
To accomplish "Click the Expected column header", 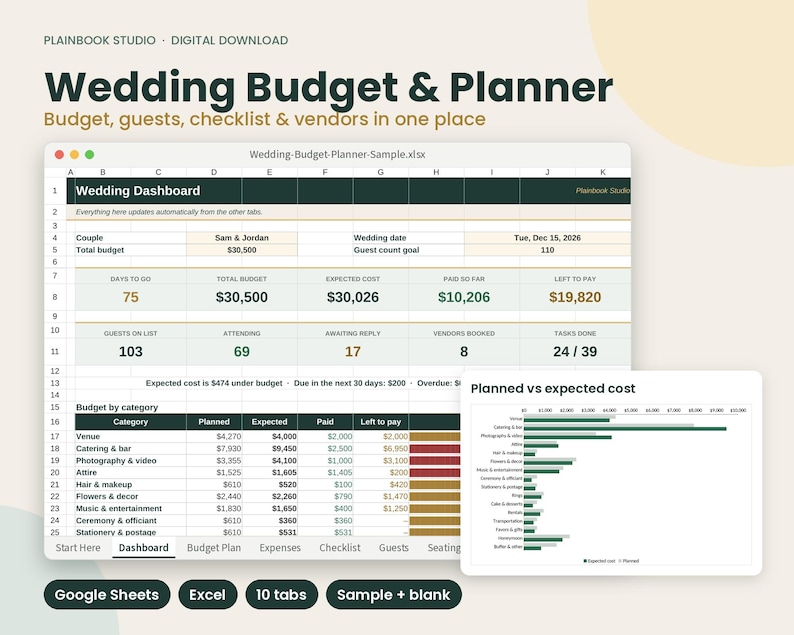I will coord(269,422).
